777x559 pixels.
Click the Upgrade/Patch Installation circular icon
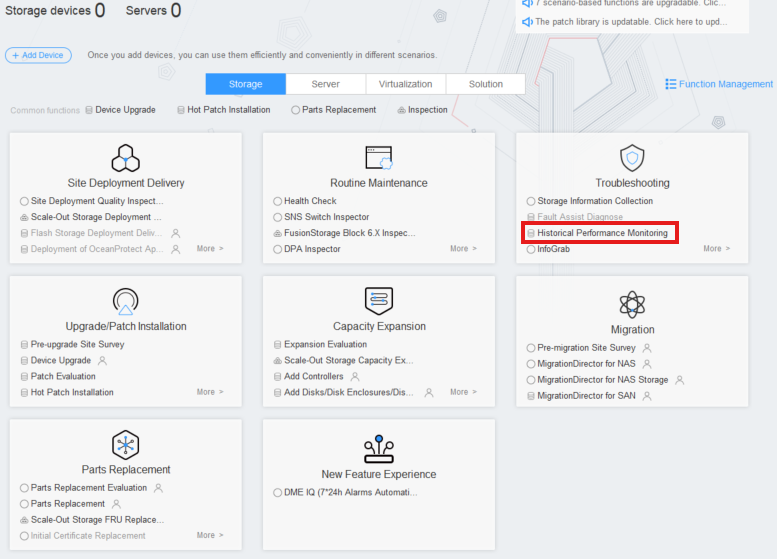125,301
